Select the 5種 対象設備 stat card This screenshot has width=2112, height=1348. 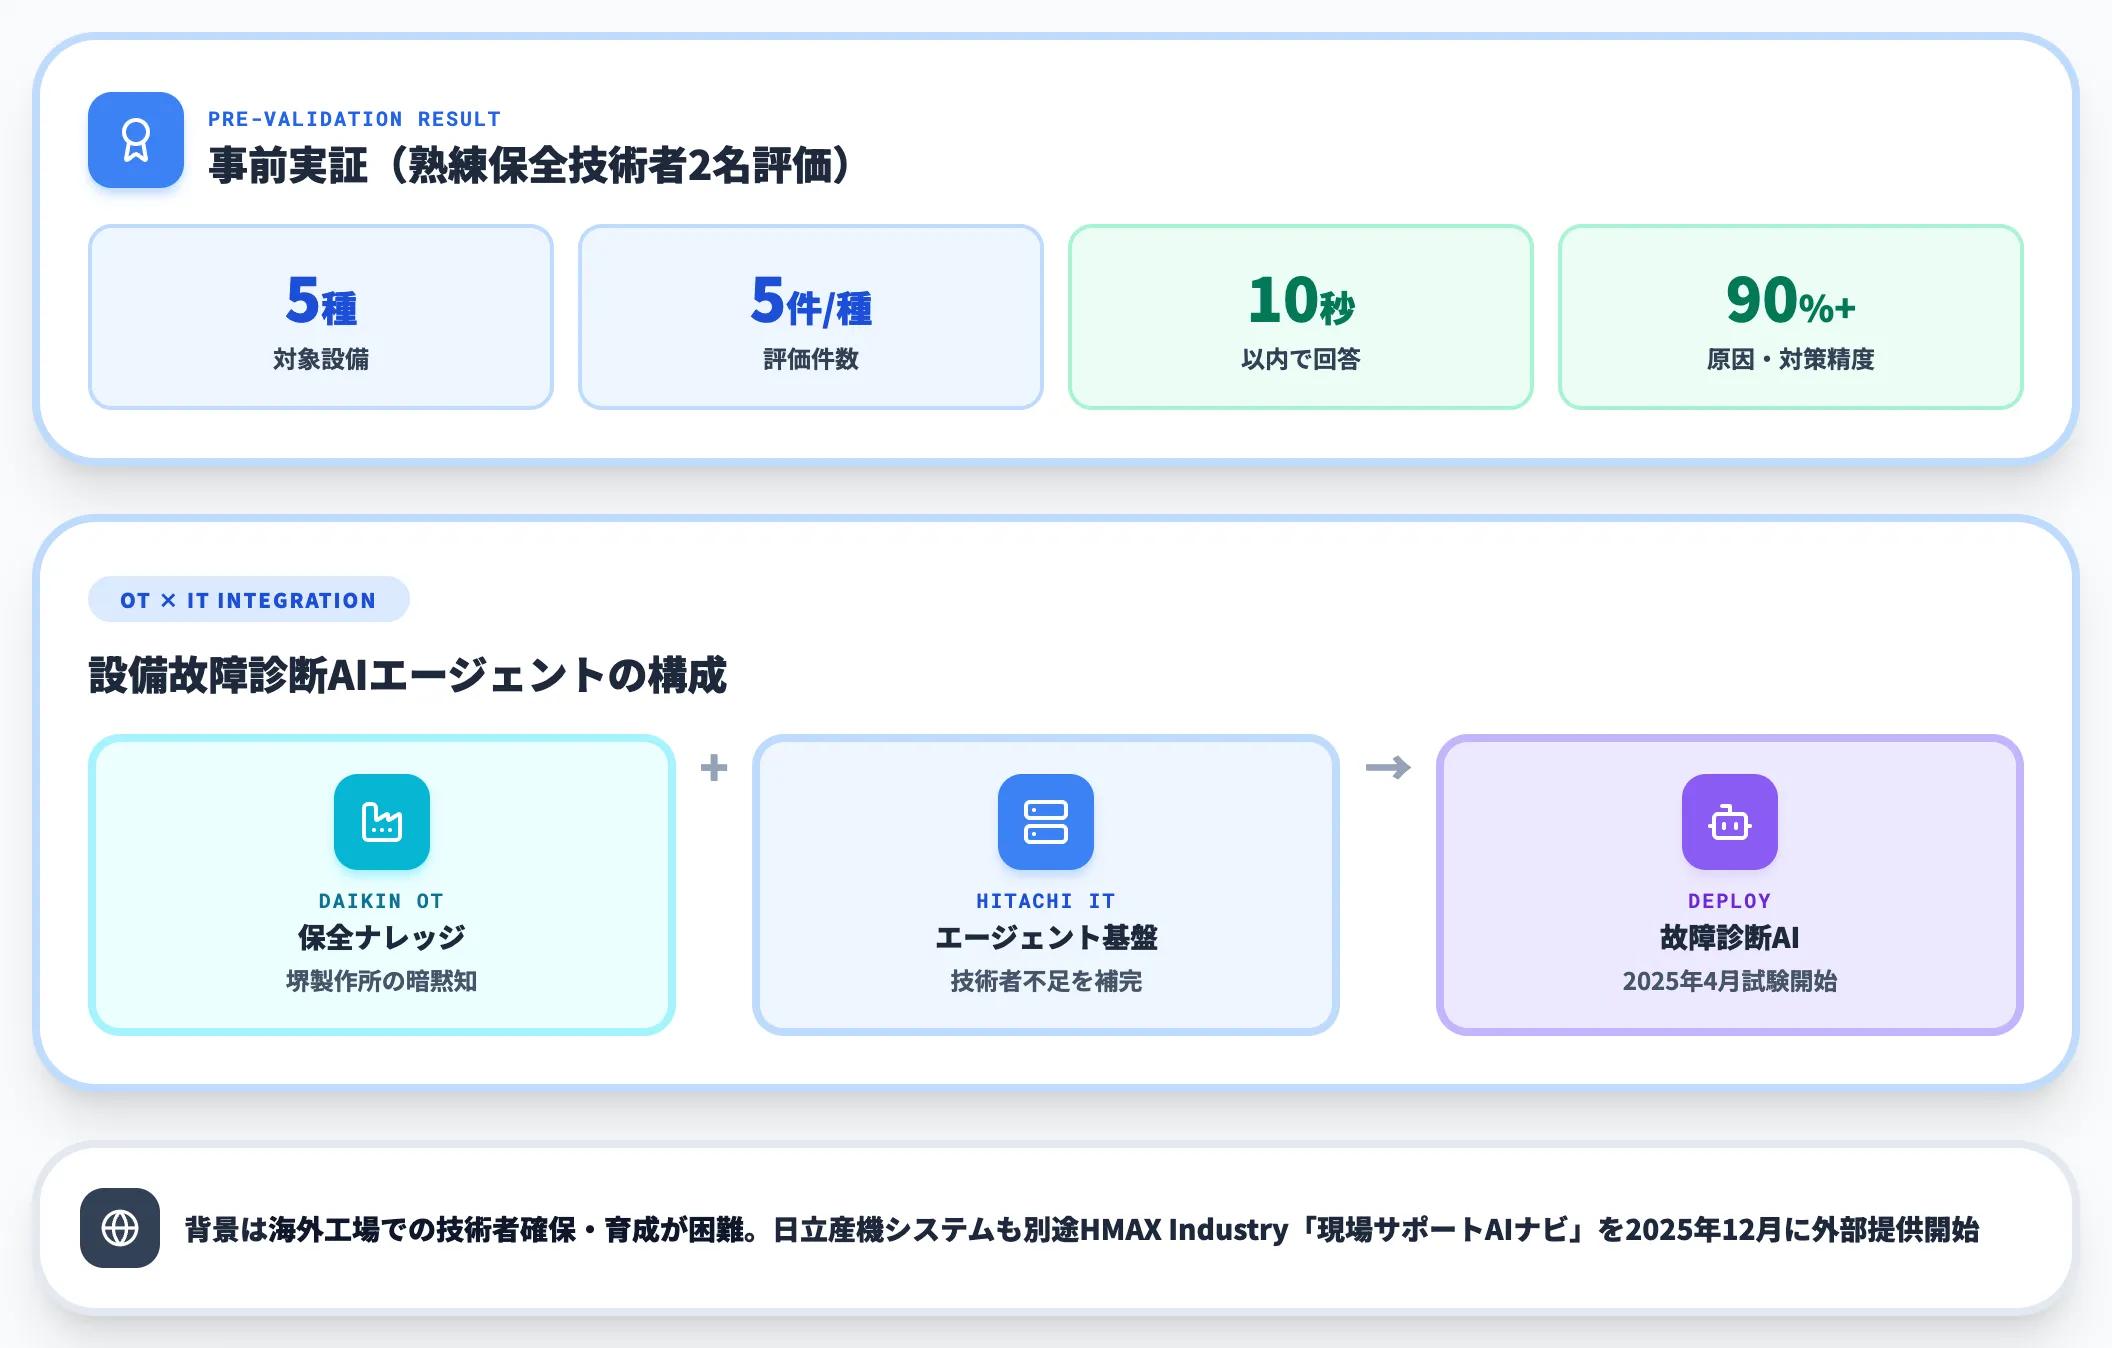click(321, 317)
